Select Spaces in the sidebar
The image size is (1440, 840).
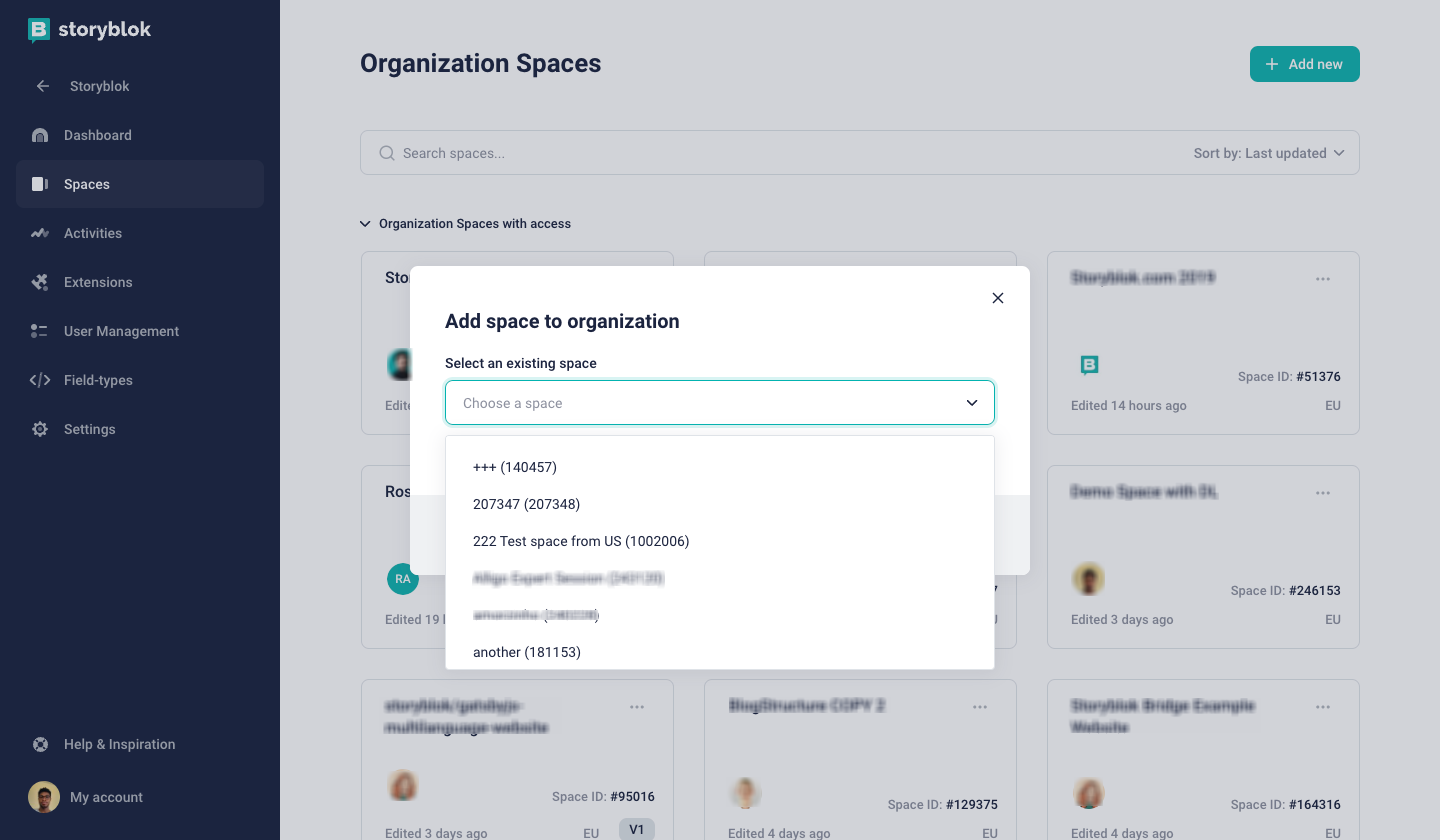(140, 184)
